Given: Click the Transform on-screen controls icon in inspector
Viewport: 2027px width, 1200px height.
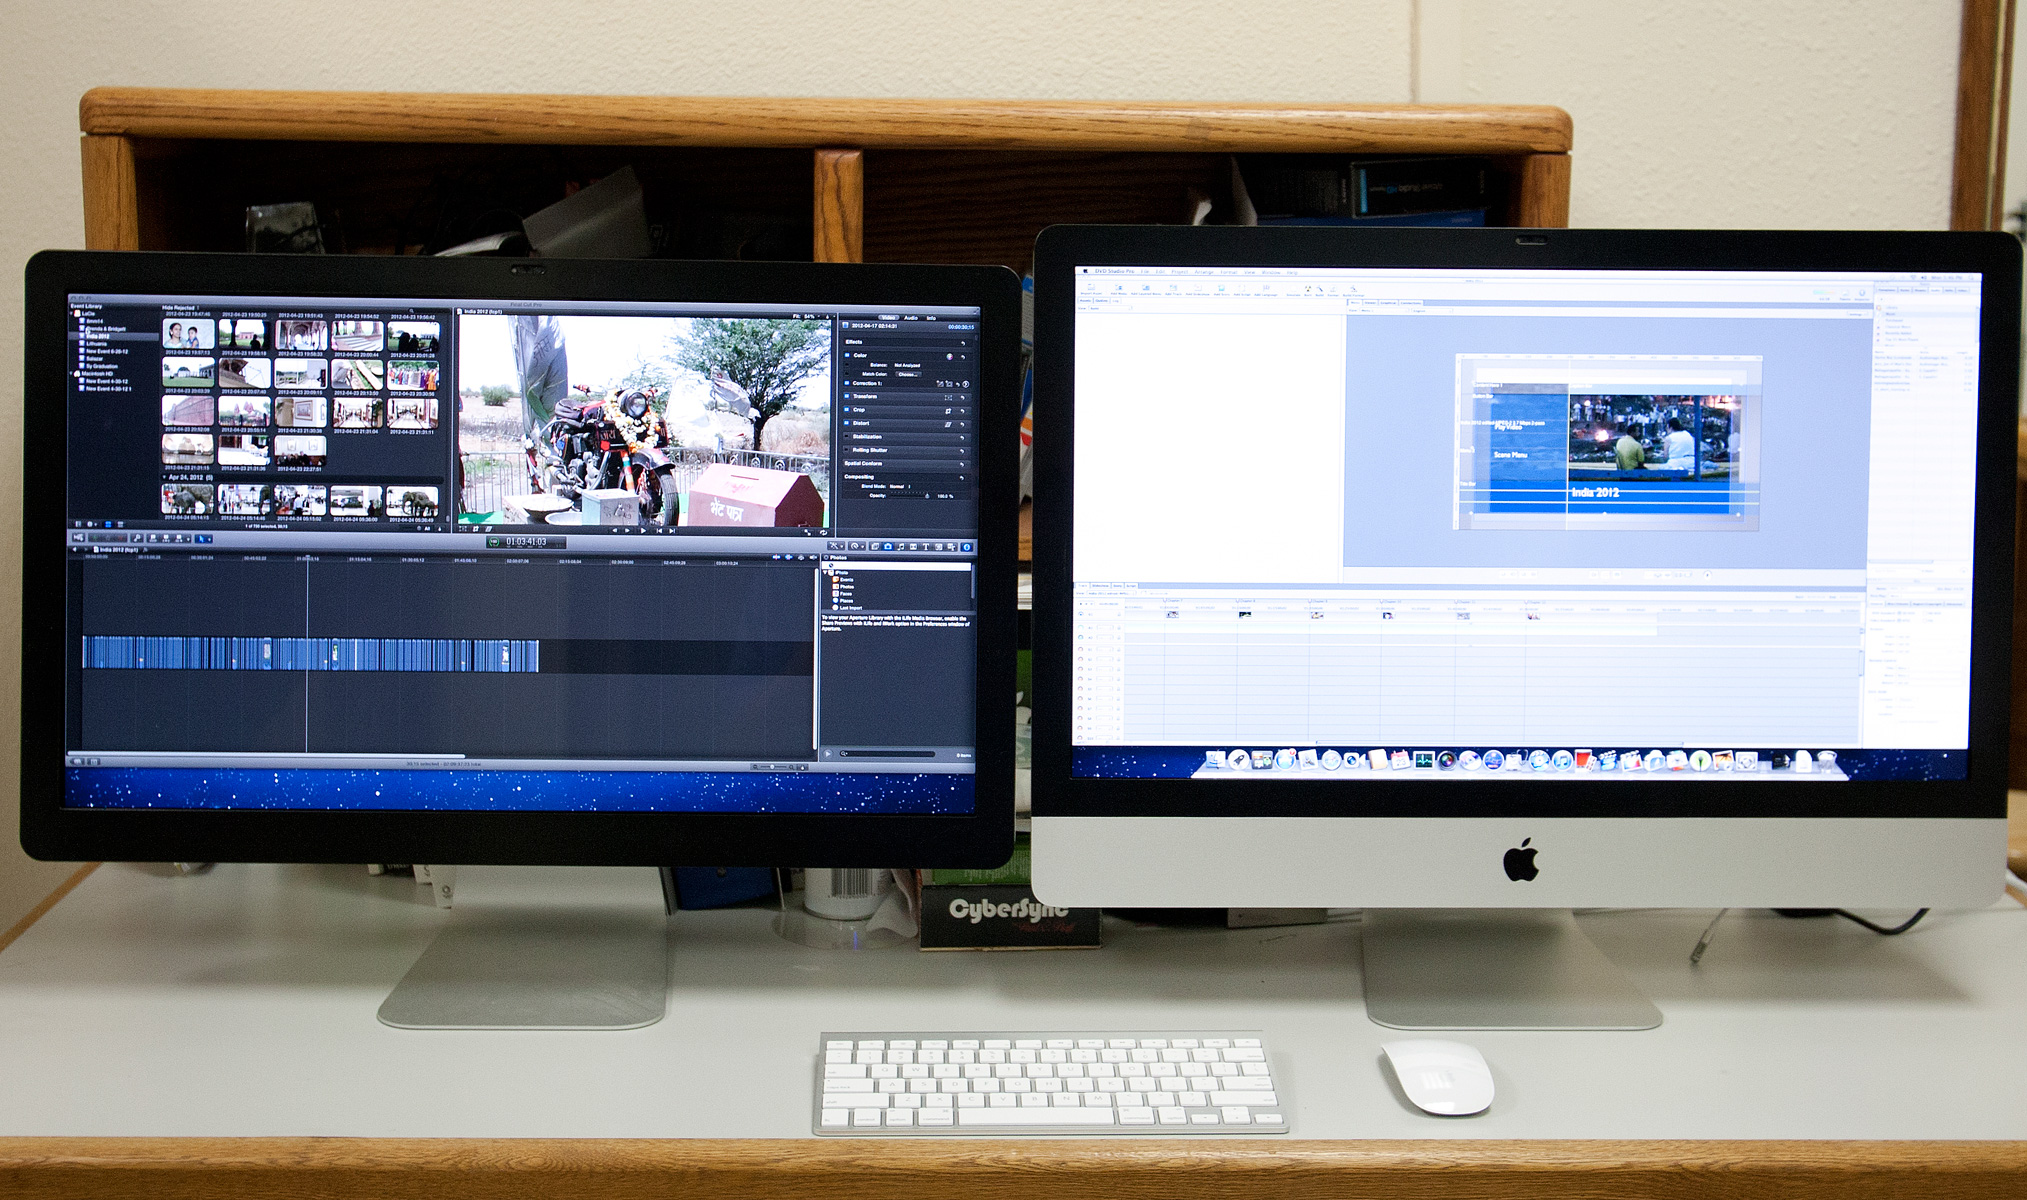Looking at the screenshot, I should [948, 397].
